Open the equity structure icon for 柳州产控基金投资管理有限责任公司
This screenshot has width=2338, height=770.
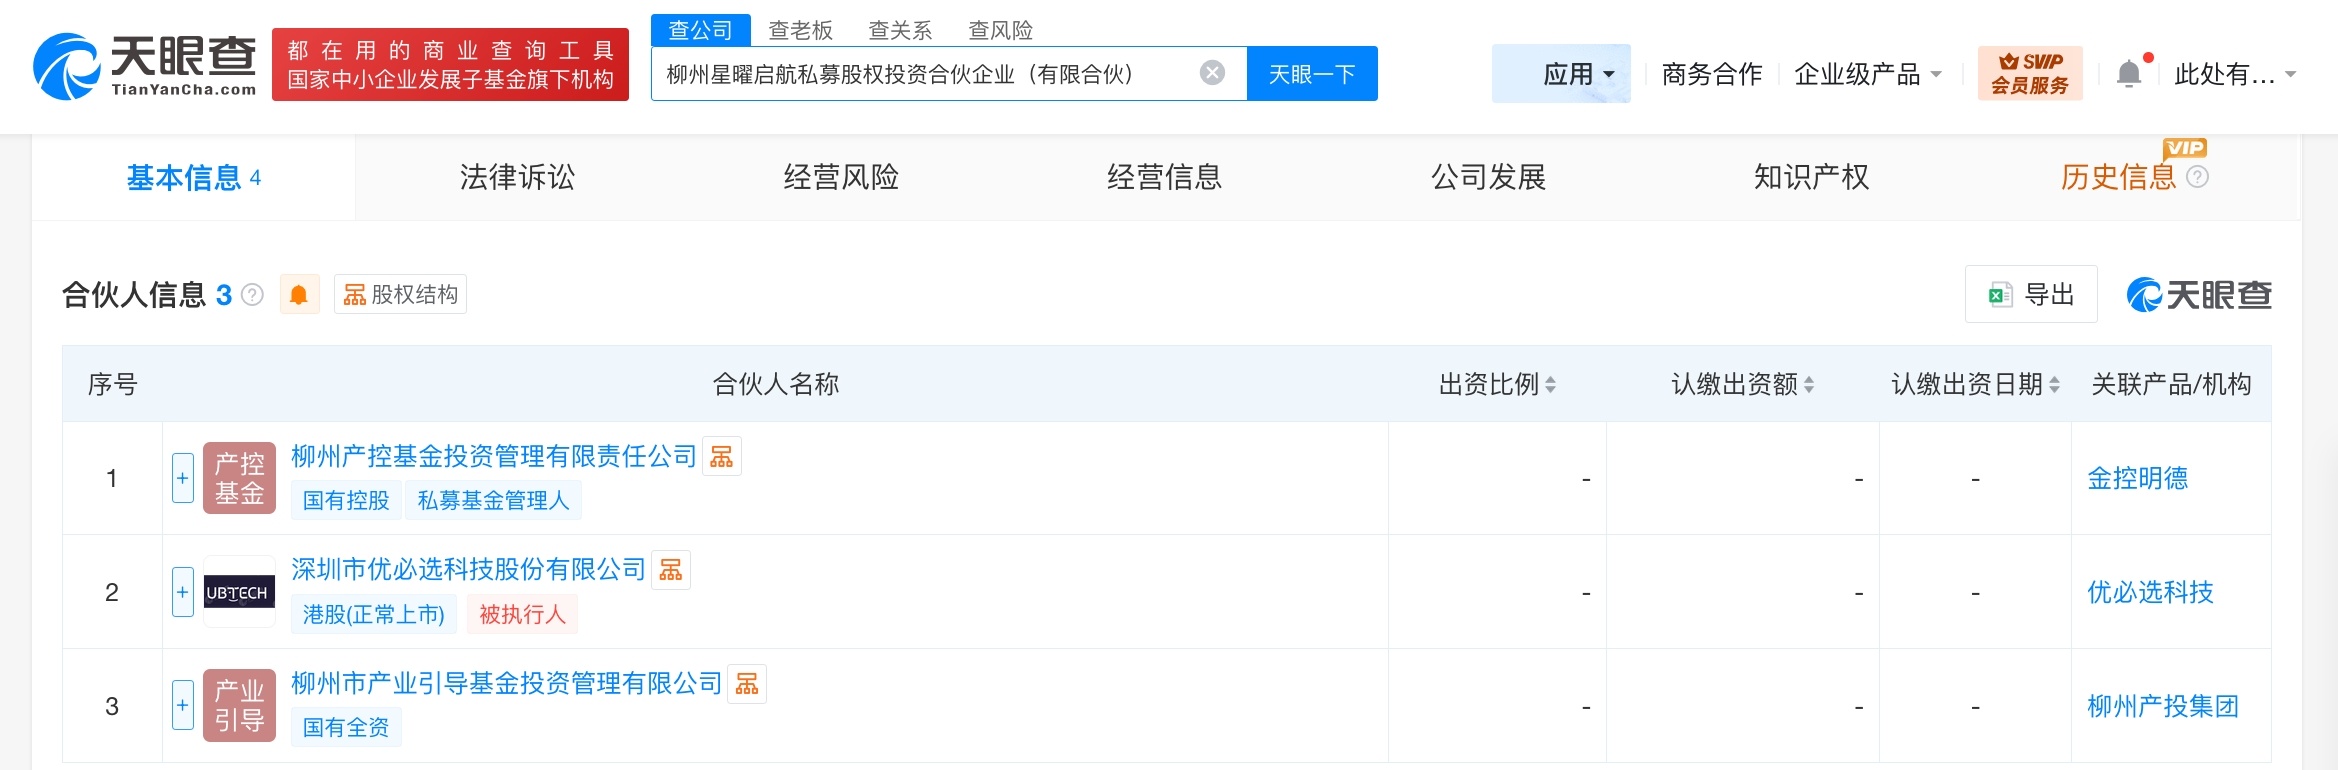722,457
